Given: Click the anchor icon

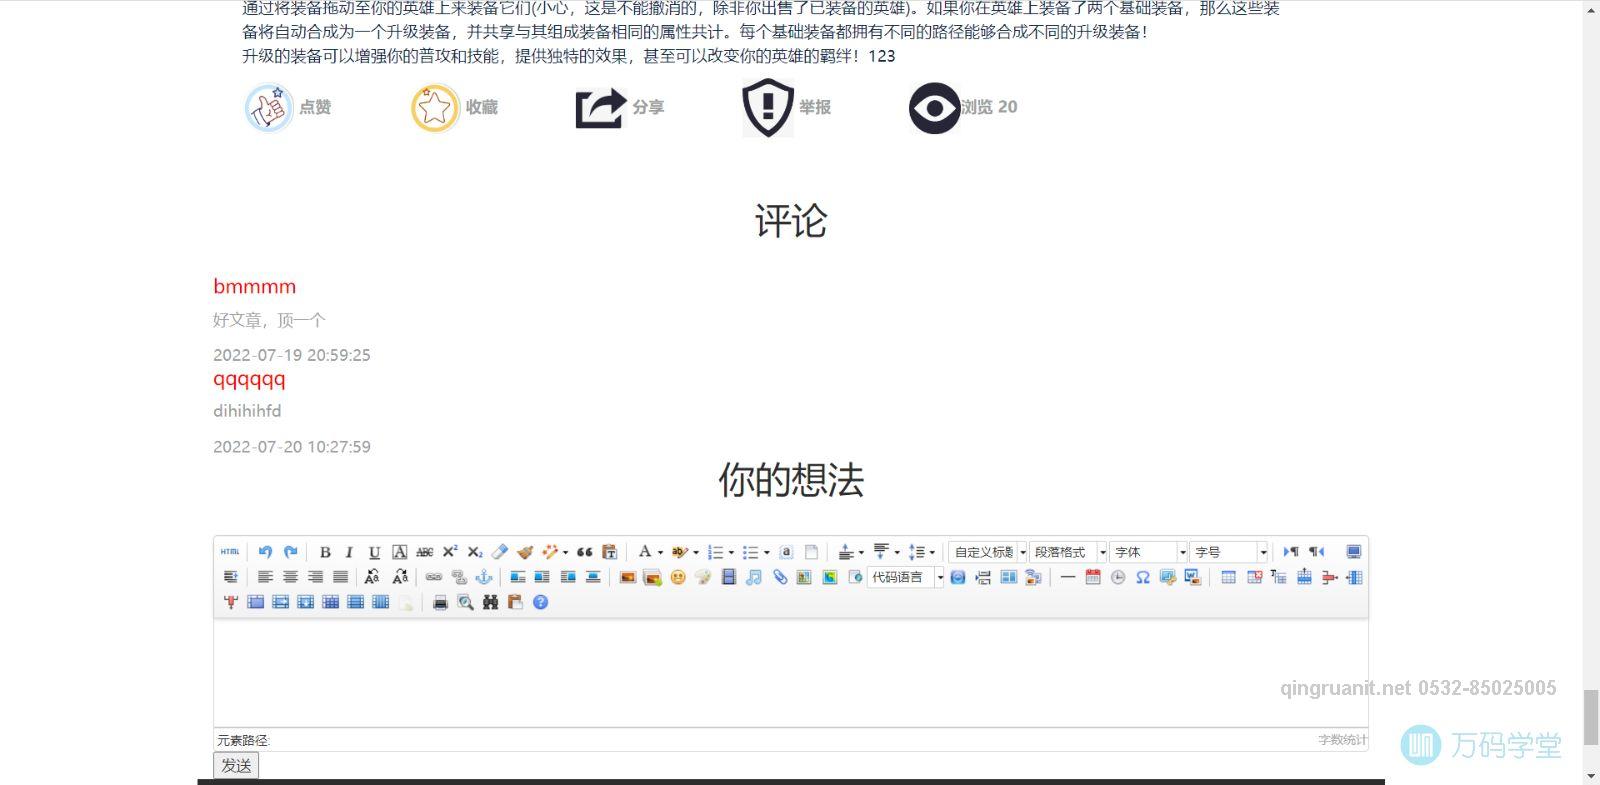Looking at the screenshot, I should pos(484,577).
